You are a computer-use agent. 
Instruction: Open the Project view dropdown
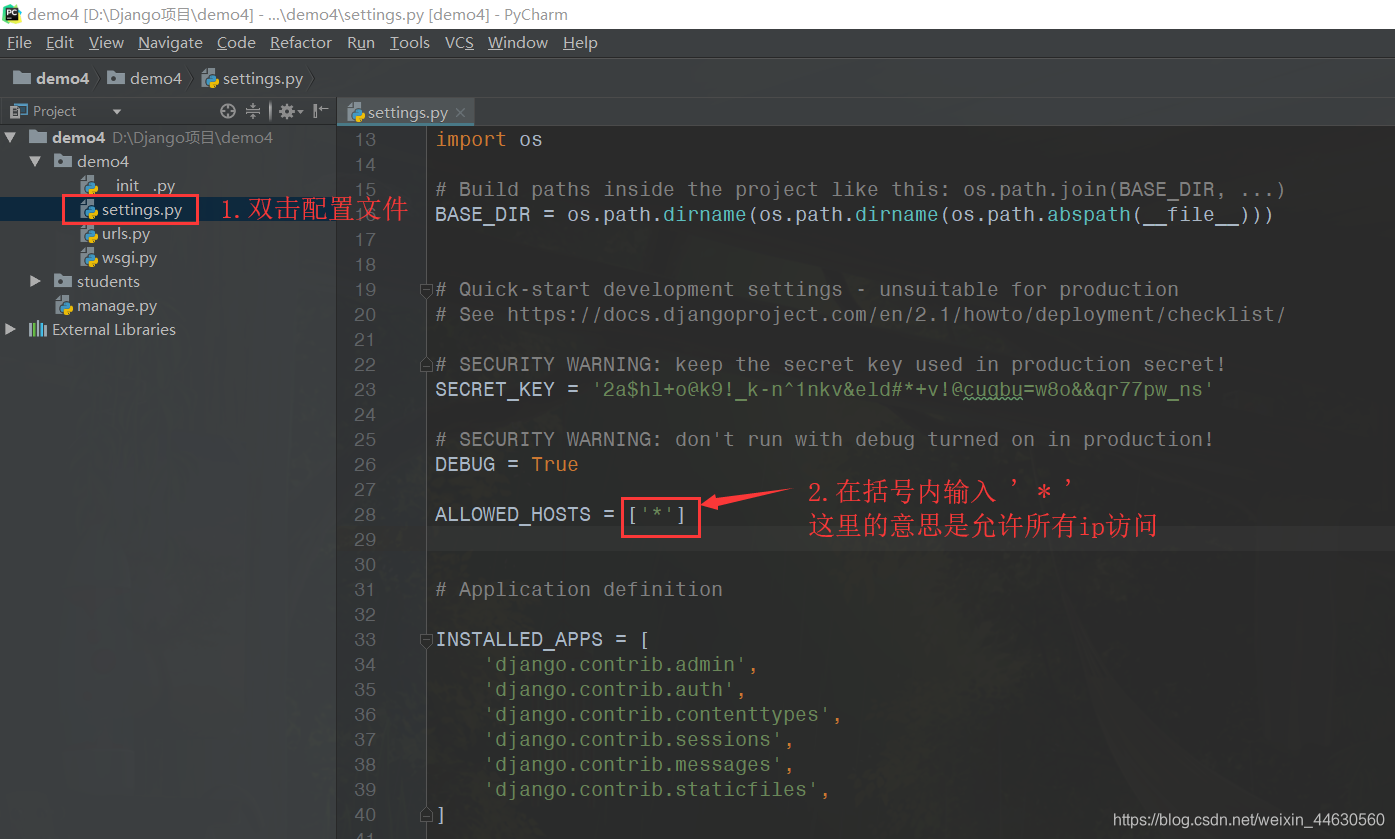(x=117, y=111)
